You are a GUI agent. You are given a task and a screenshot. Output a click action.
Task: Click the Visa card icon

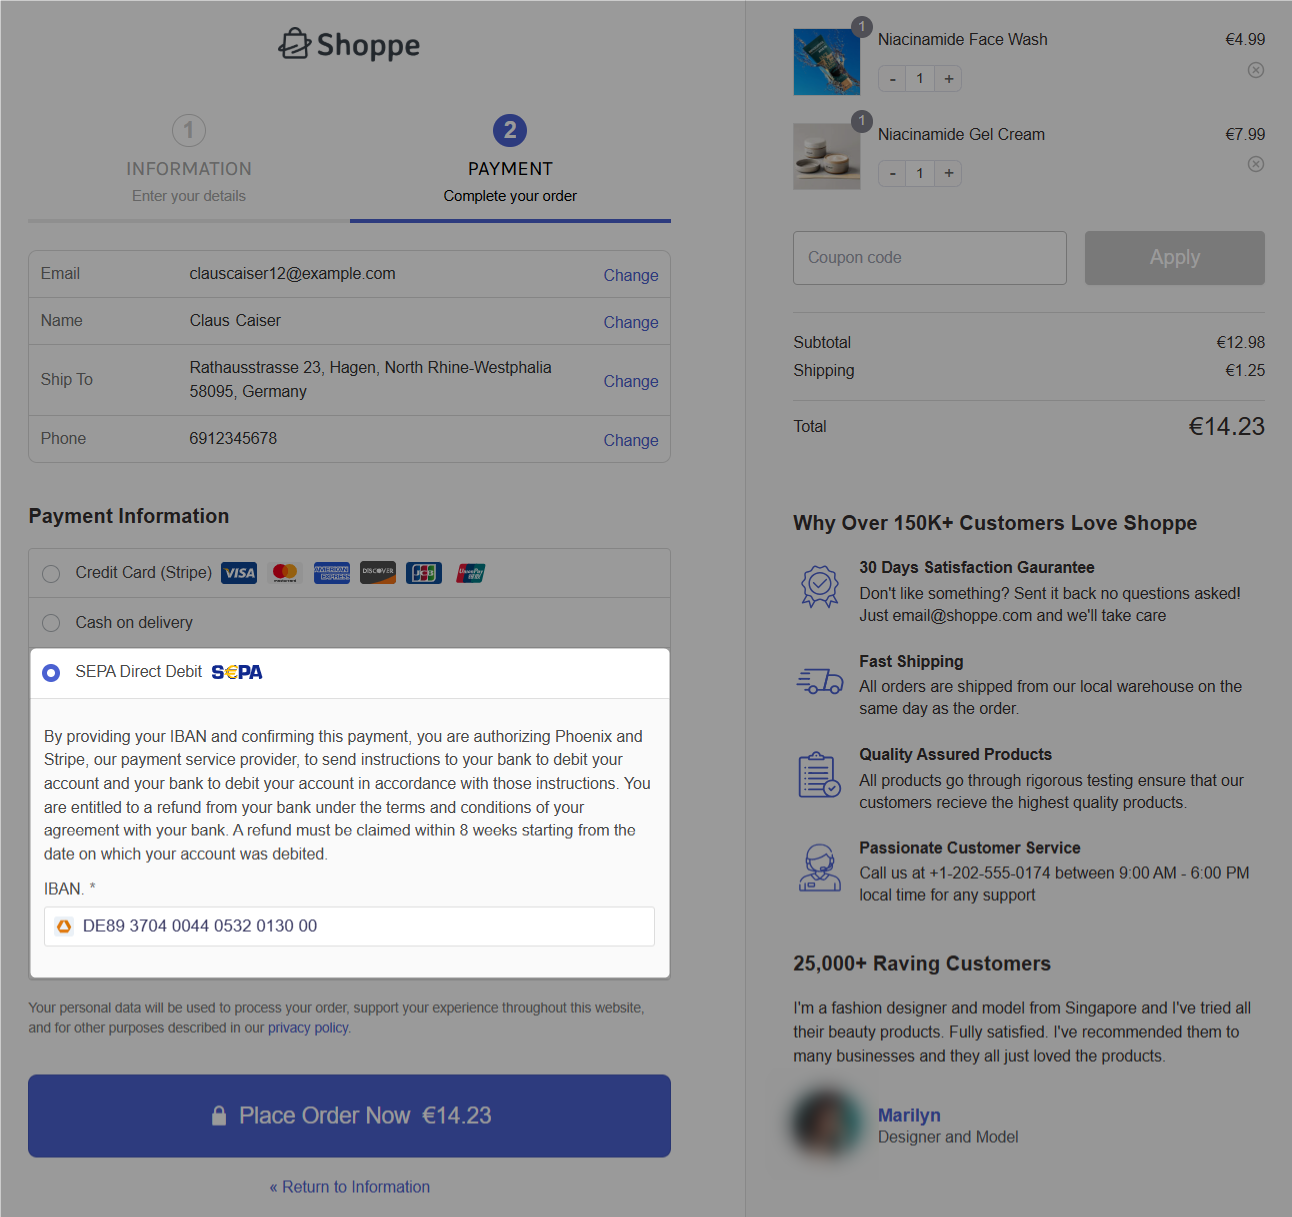pos(239,573)
